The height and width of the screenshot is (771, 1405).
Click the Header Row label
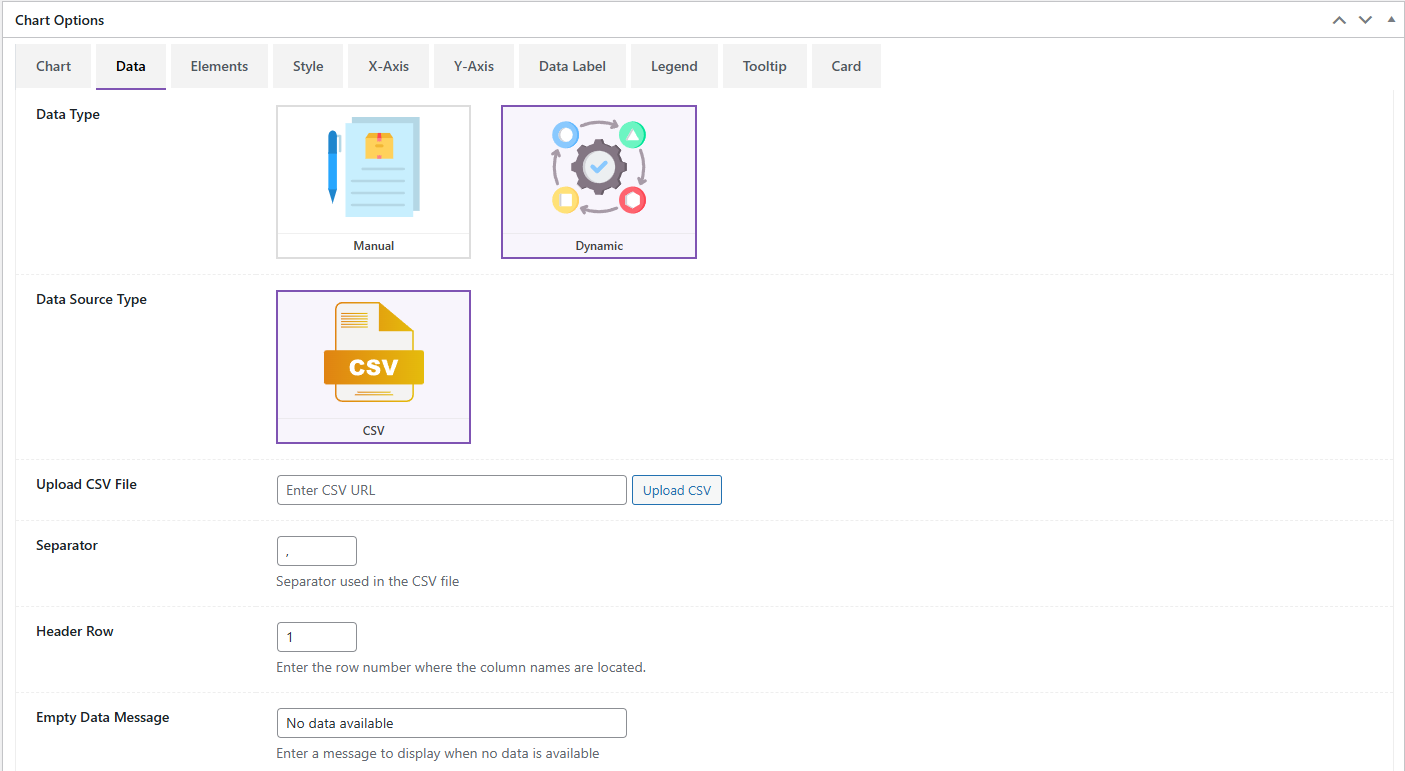pos(75,631)
